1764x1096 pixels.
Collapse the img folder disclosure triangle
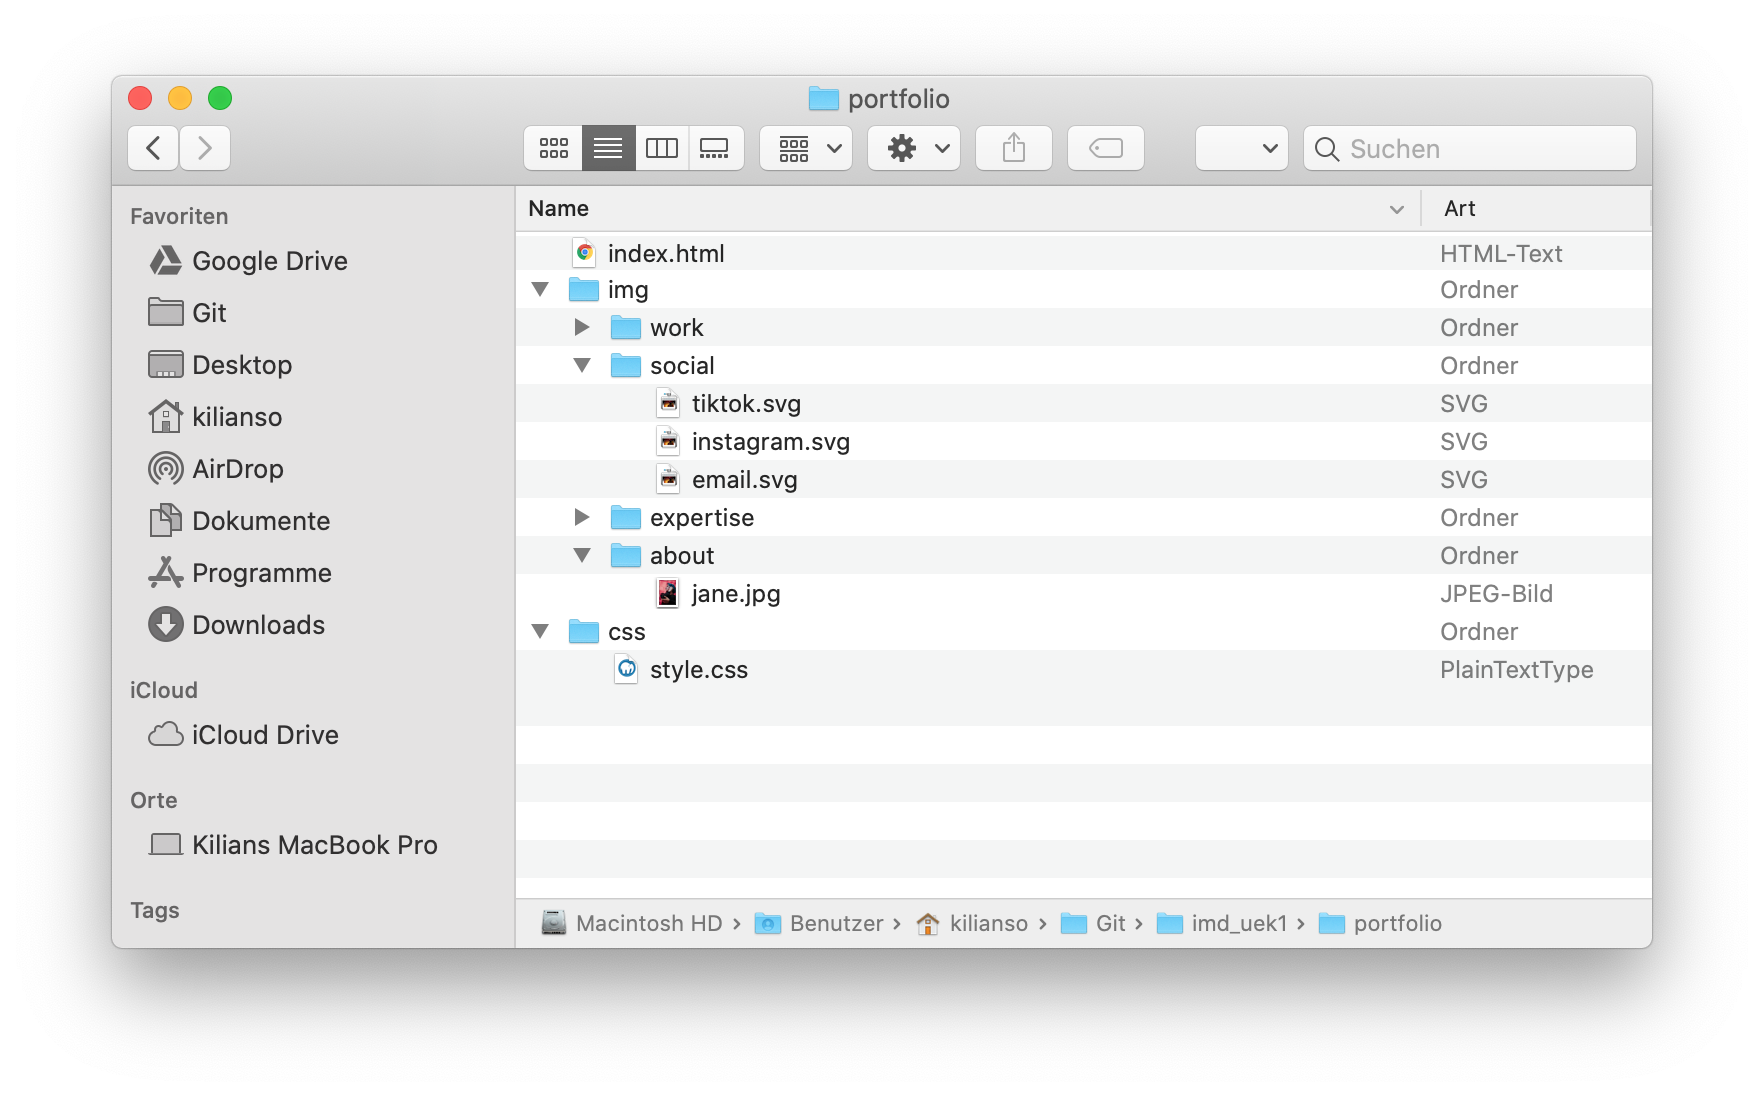tap(540, 290)
